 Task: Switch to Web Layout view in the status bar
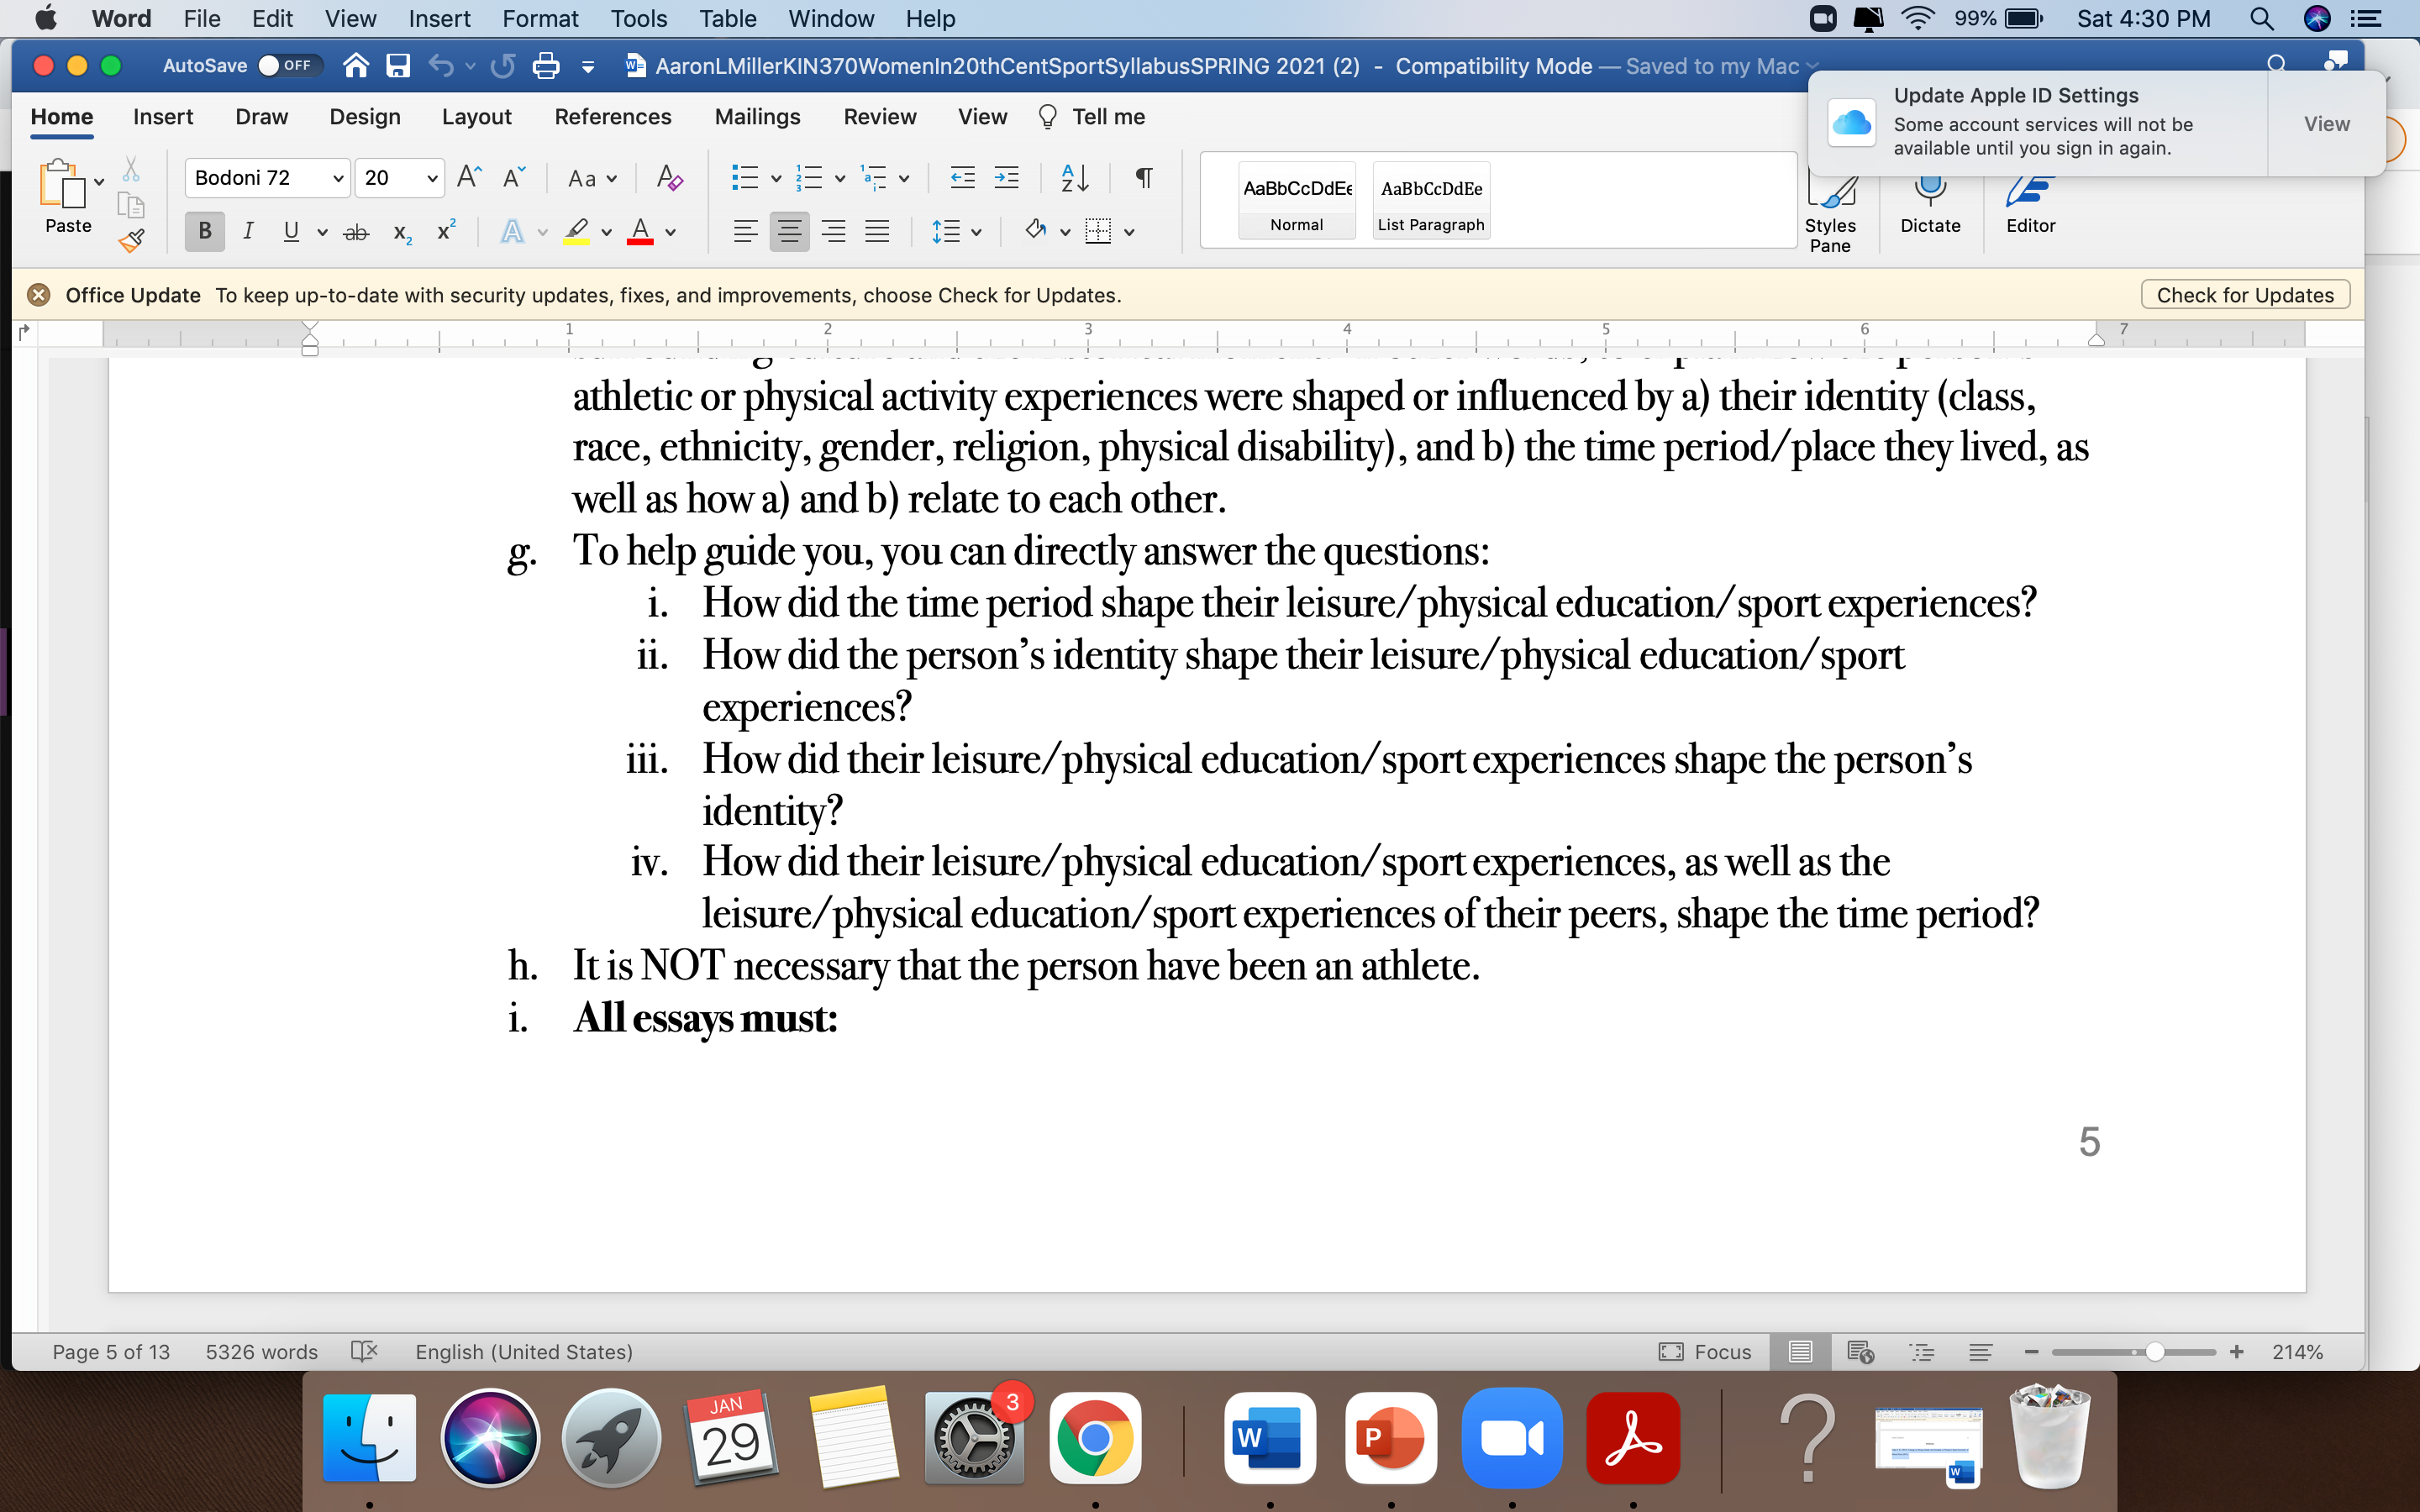[x=1860, y=1351]
